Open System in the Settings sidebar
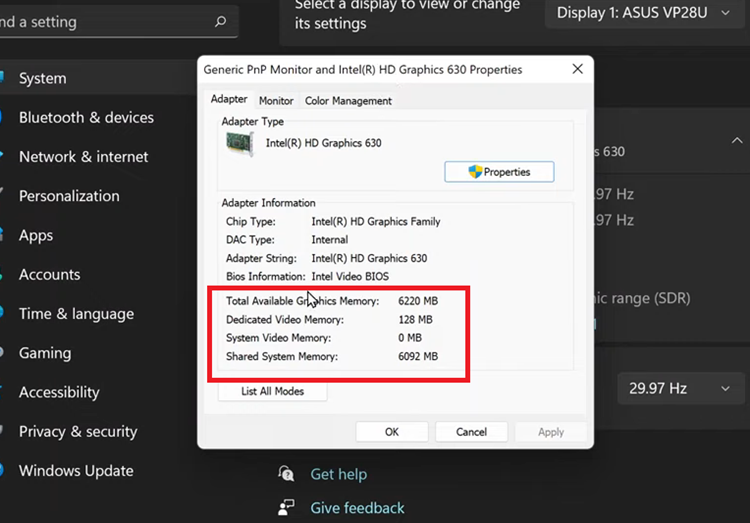Viewport: 750px width, 523px height. [43, 78]
